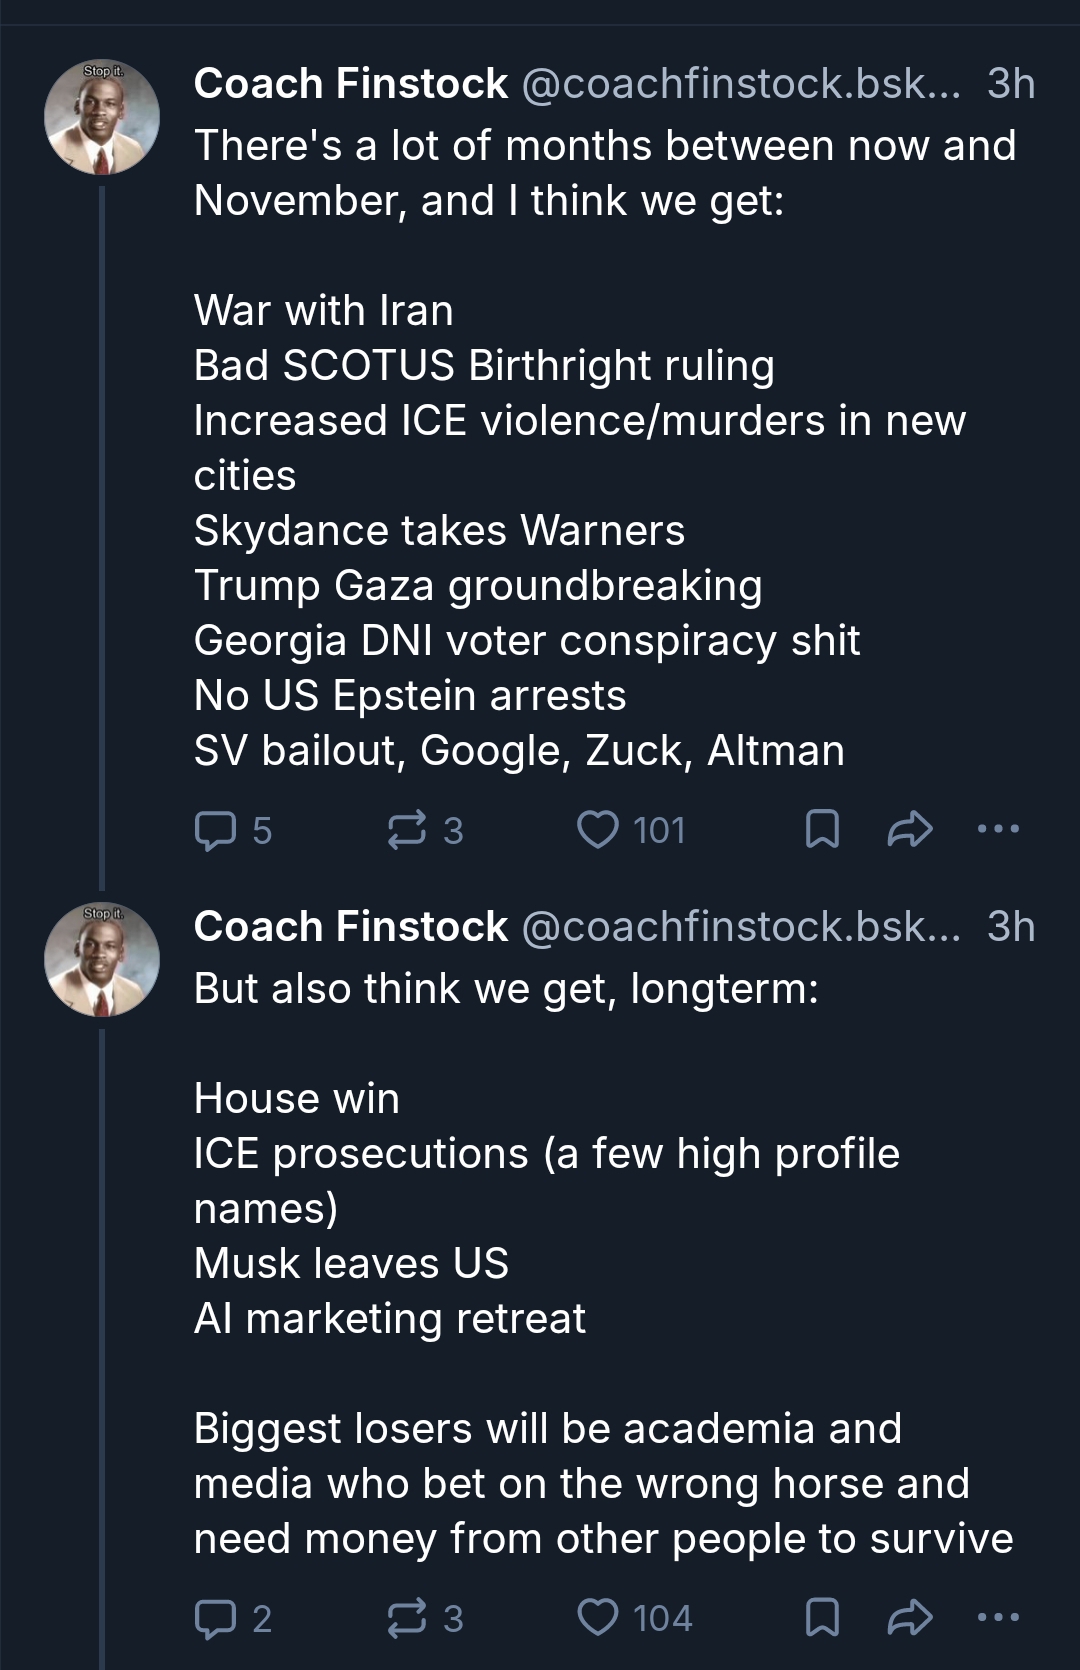Open first post's 3h timestamp
This screenshot has height=1670, width=1080.
pos(1010,84)
